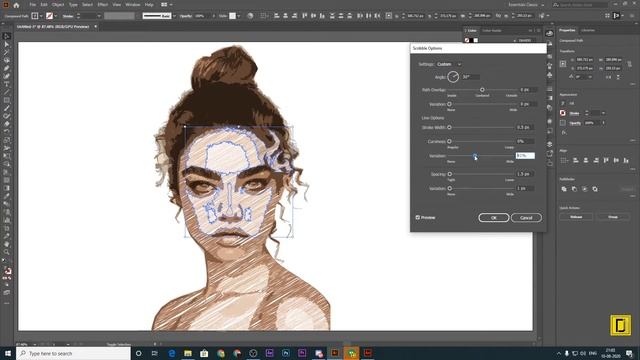The height and width of the screenshot is (360, 640).
Task: Select the Direct Selection tool
Action: coord(7,44)
